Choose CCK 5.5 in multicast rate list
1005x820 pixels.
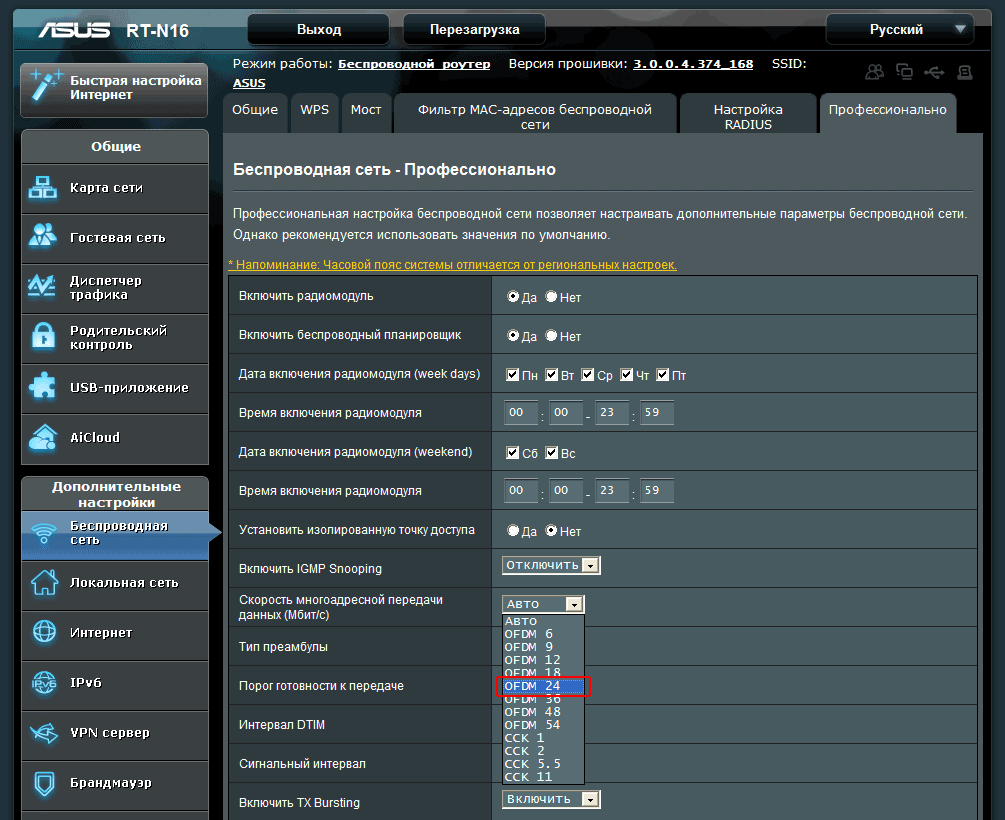point(544,764)
